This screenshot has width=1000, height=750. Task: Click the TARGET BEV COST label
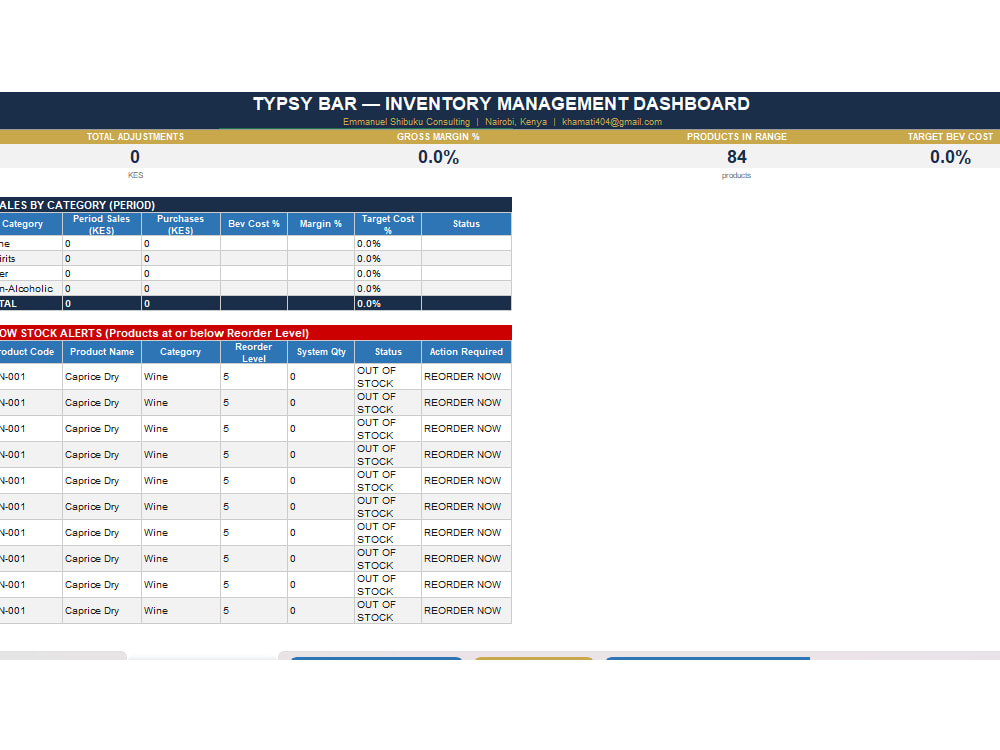click(950, 136)
